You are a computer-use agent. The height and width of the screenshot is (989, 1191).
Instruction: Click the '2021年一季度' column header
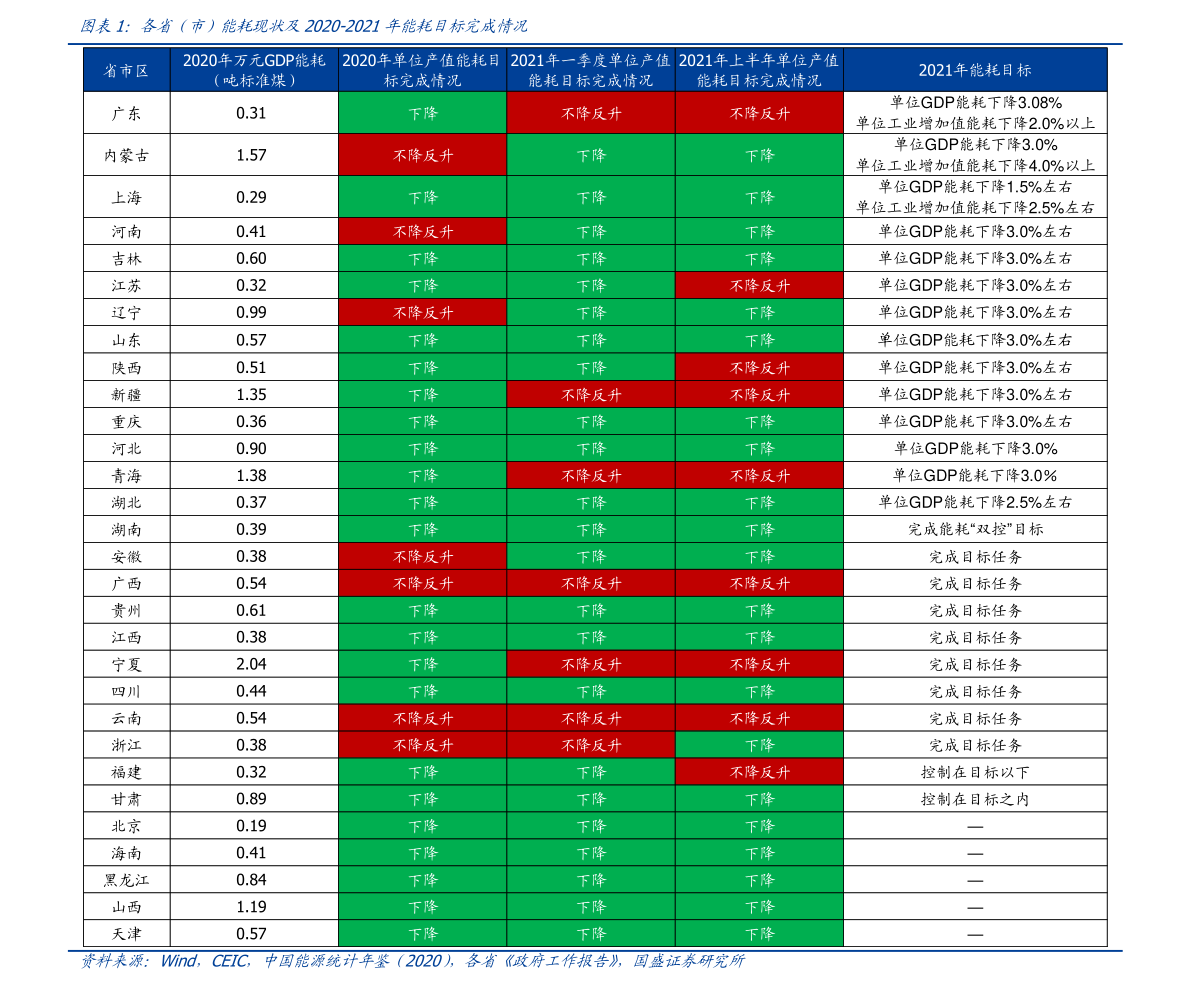point(590,71)
